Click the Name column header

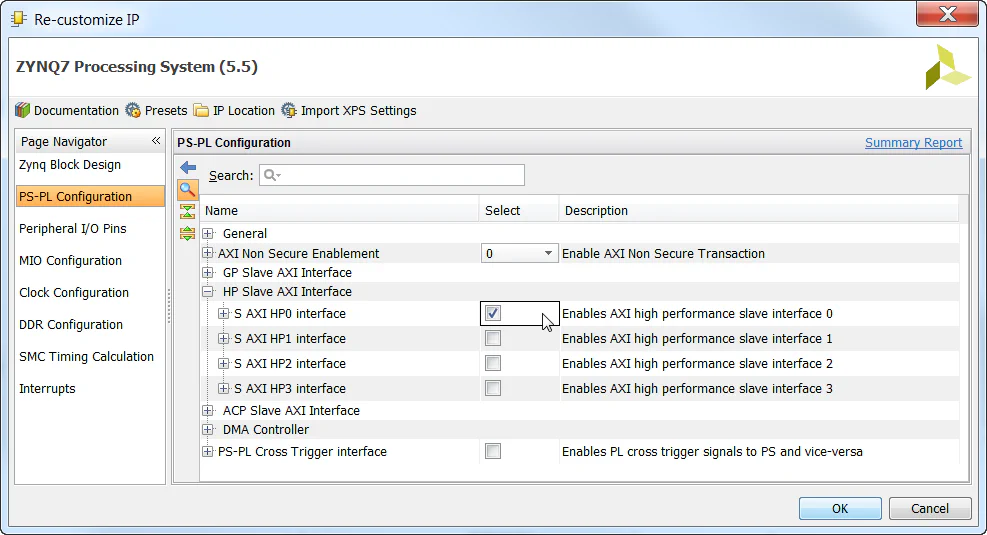(x=339, y=211)
